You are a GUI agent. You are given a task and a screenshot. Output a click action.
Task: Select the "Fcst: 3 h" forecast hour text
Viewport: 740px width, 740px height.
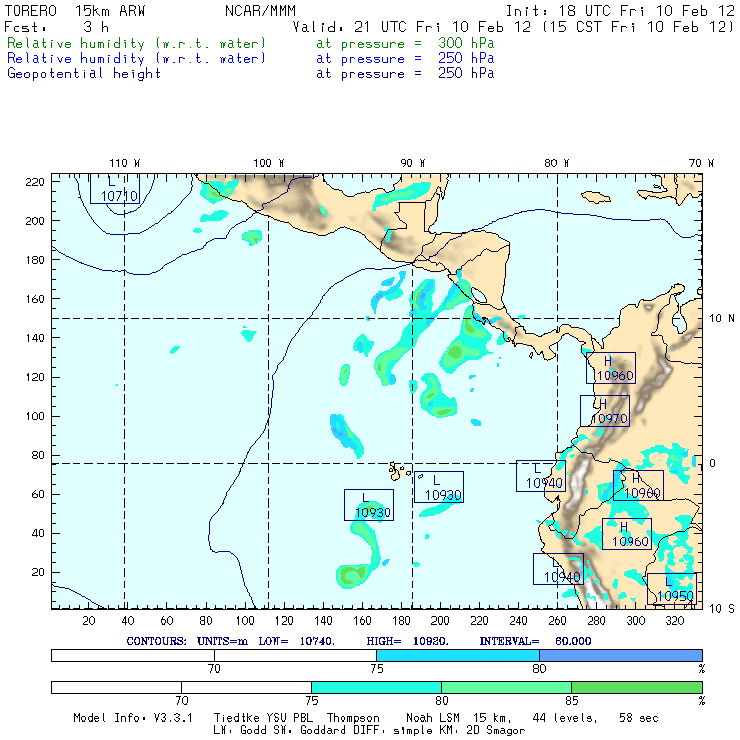coord(56,27)
